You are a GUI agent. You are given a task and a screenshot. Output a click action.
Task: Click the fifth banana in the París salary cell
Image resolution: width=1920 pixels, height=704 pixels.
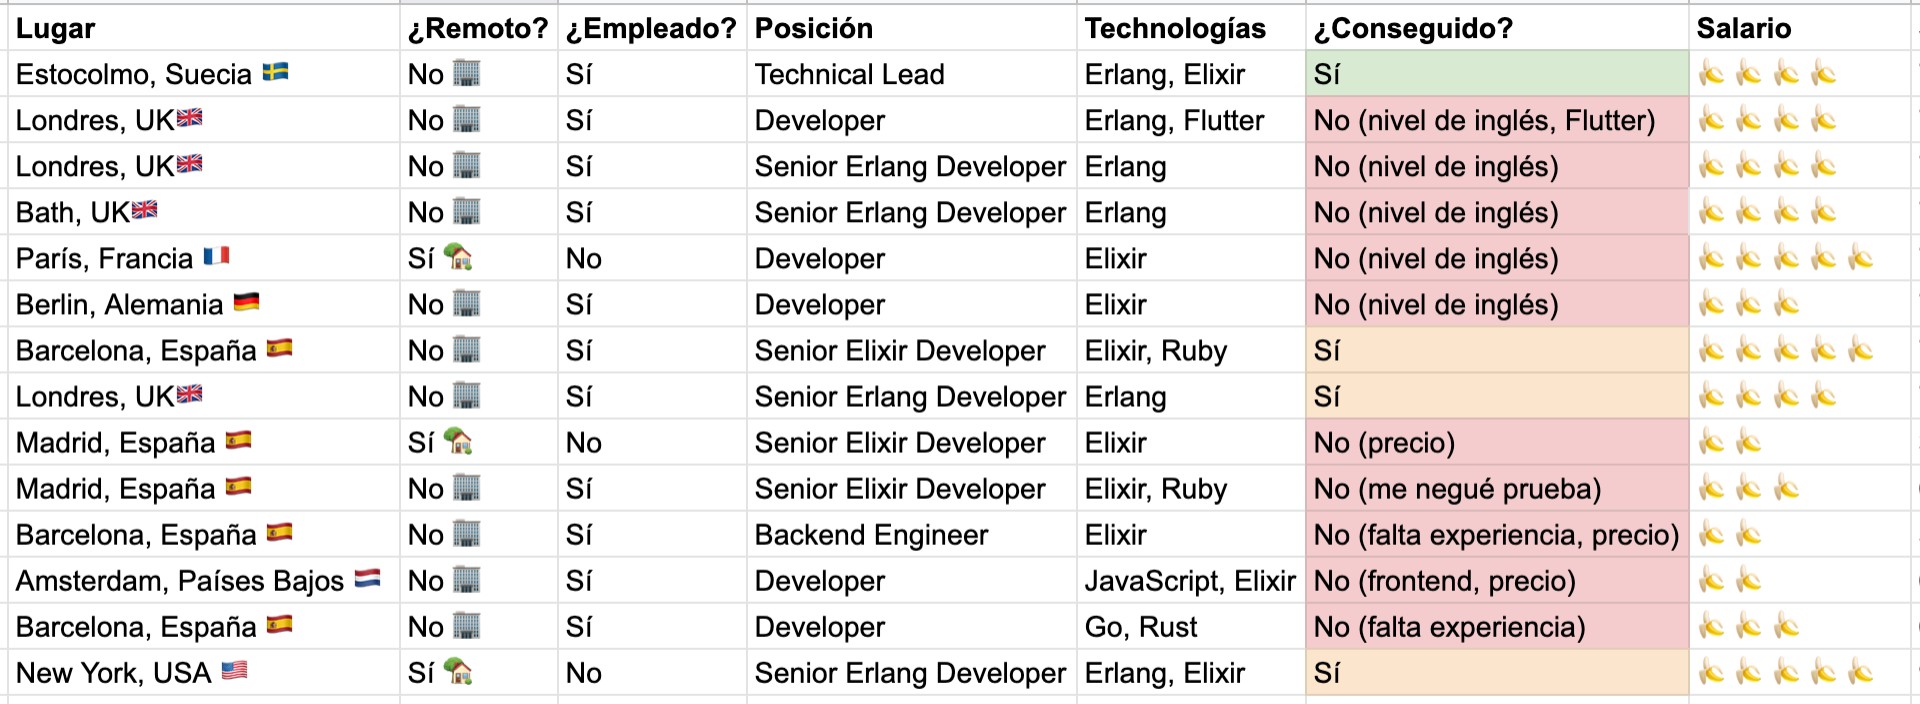(1860, 258)
